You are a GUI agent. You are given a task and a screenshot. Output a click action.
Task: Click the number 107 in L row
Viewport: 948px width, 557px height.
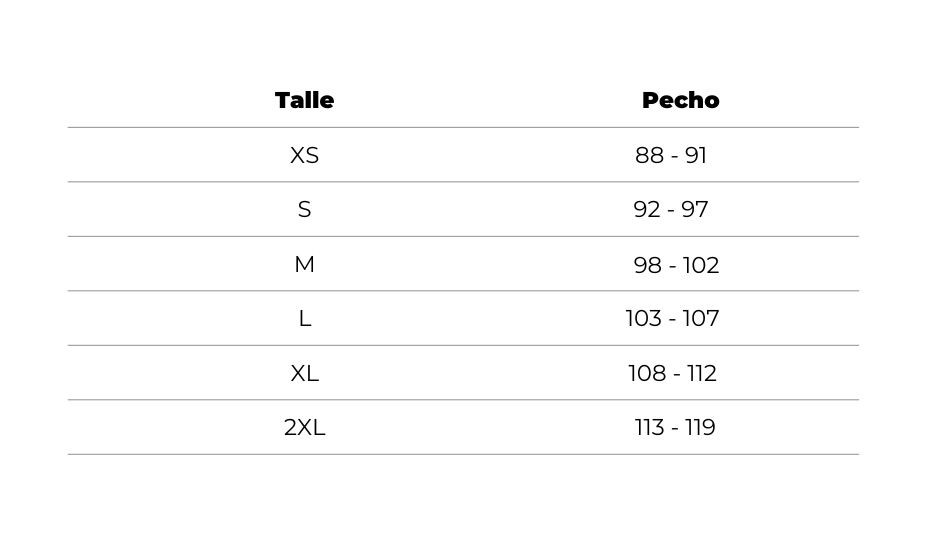(701, 318)
